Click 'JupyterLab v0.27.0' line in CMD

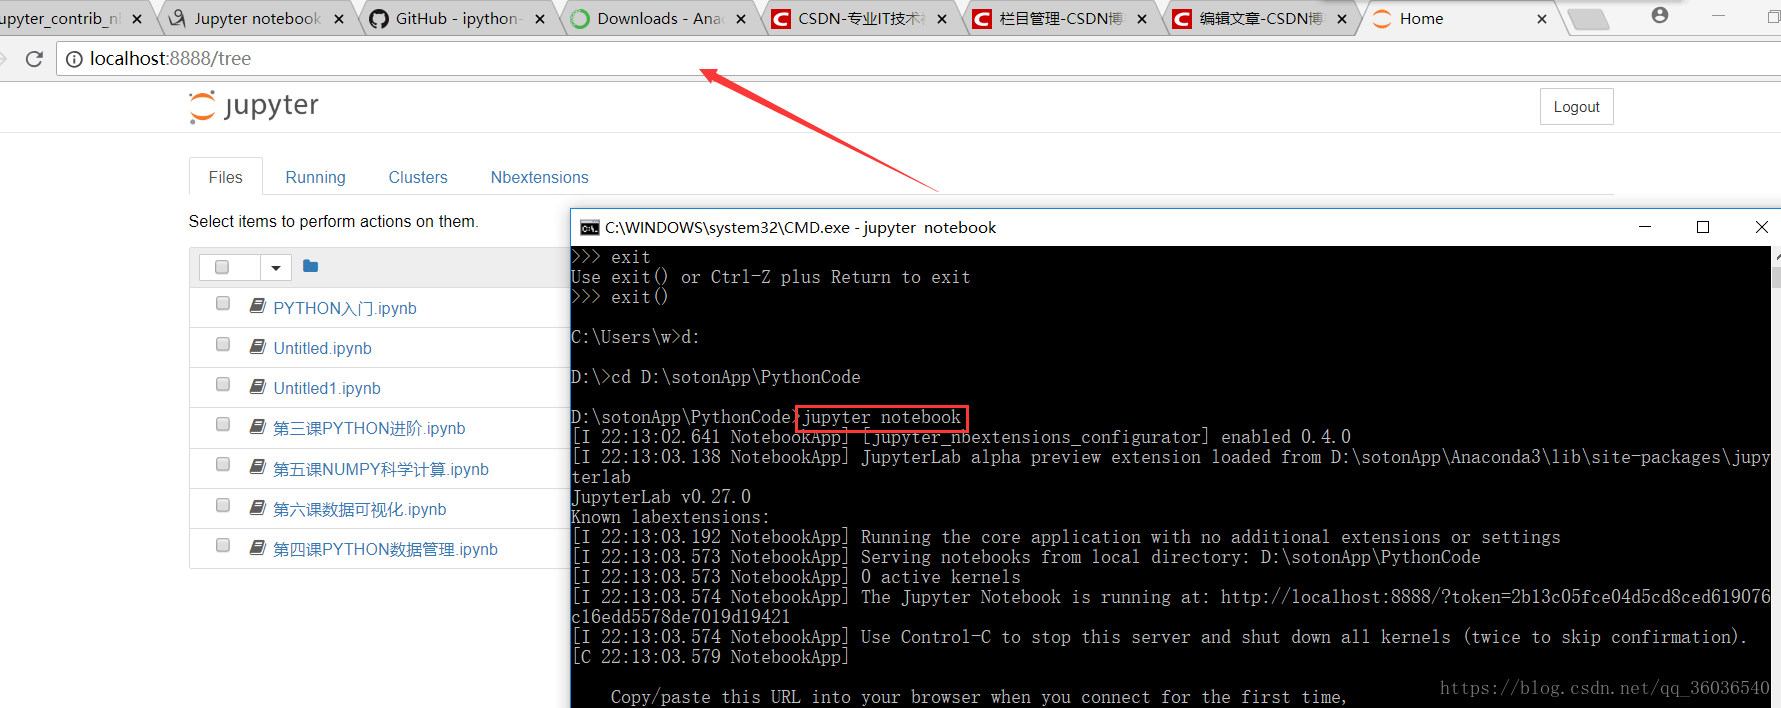click(661, 497)
